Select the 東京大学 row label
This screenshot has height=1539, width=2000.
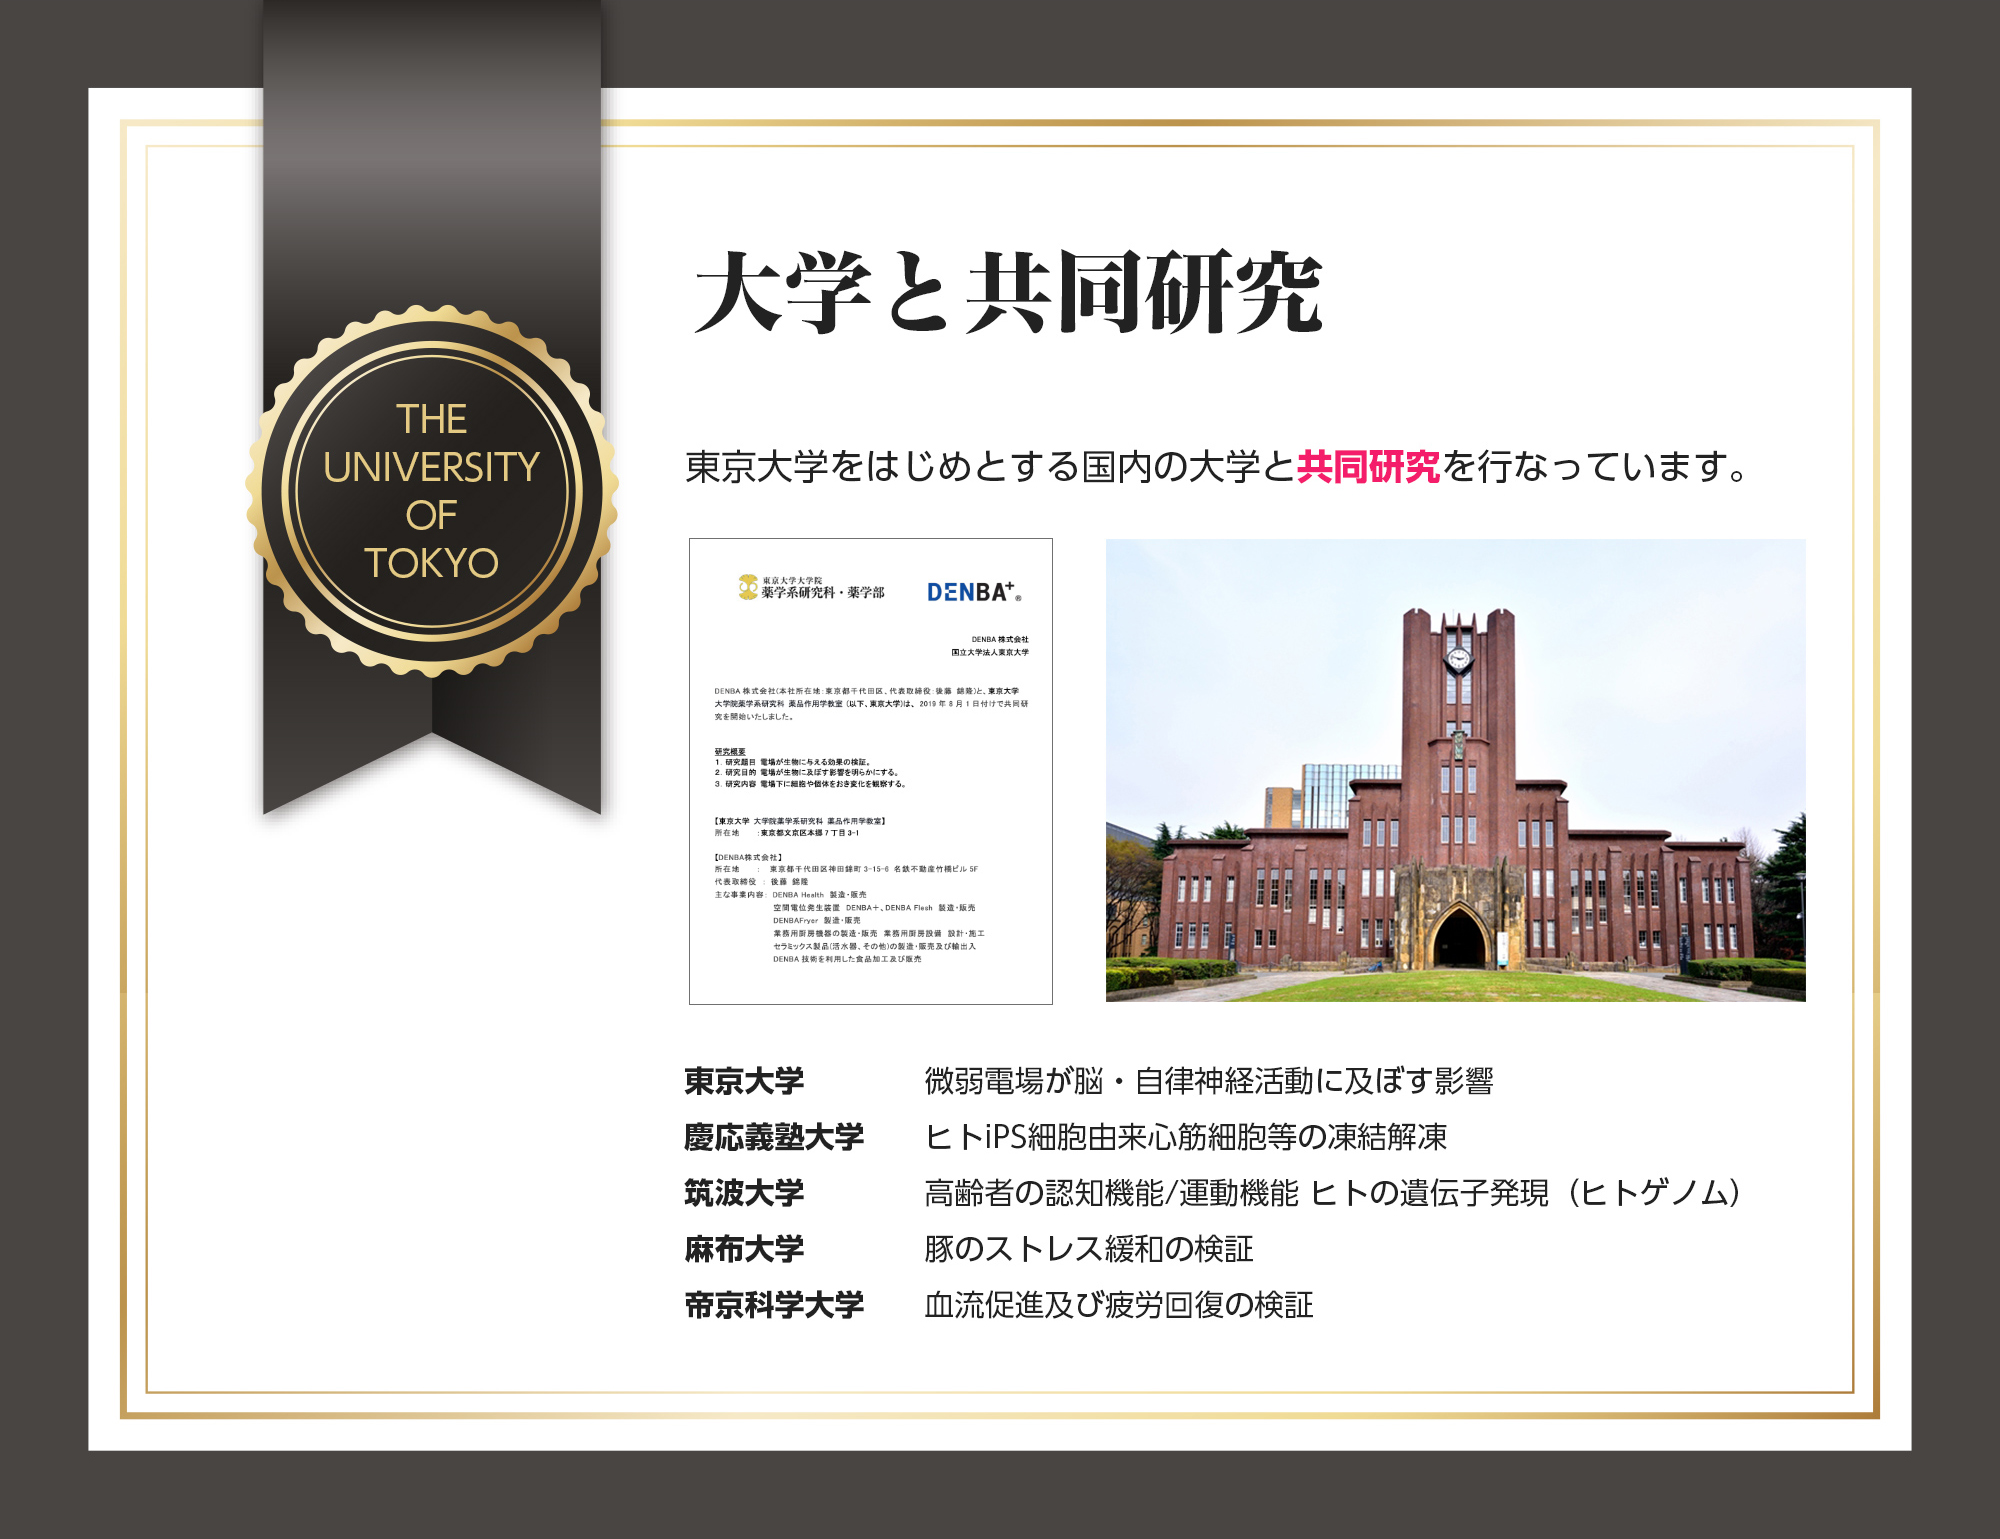click(x=744, y=1080)
